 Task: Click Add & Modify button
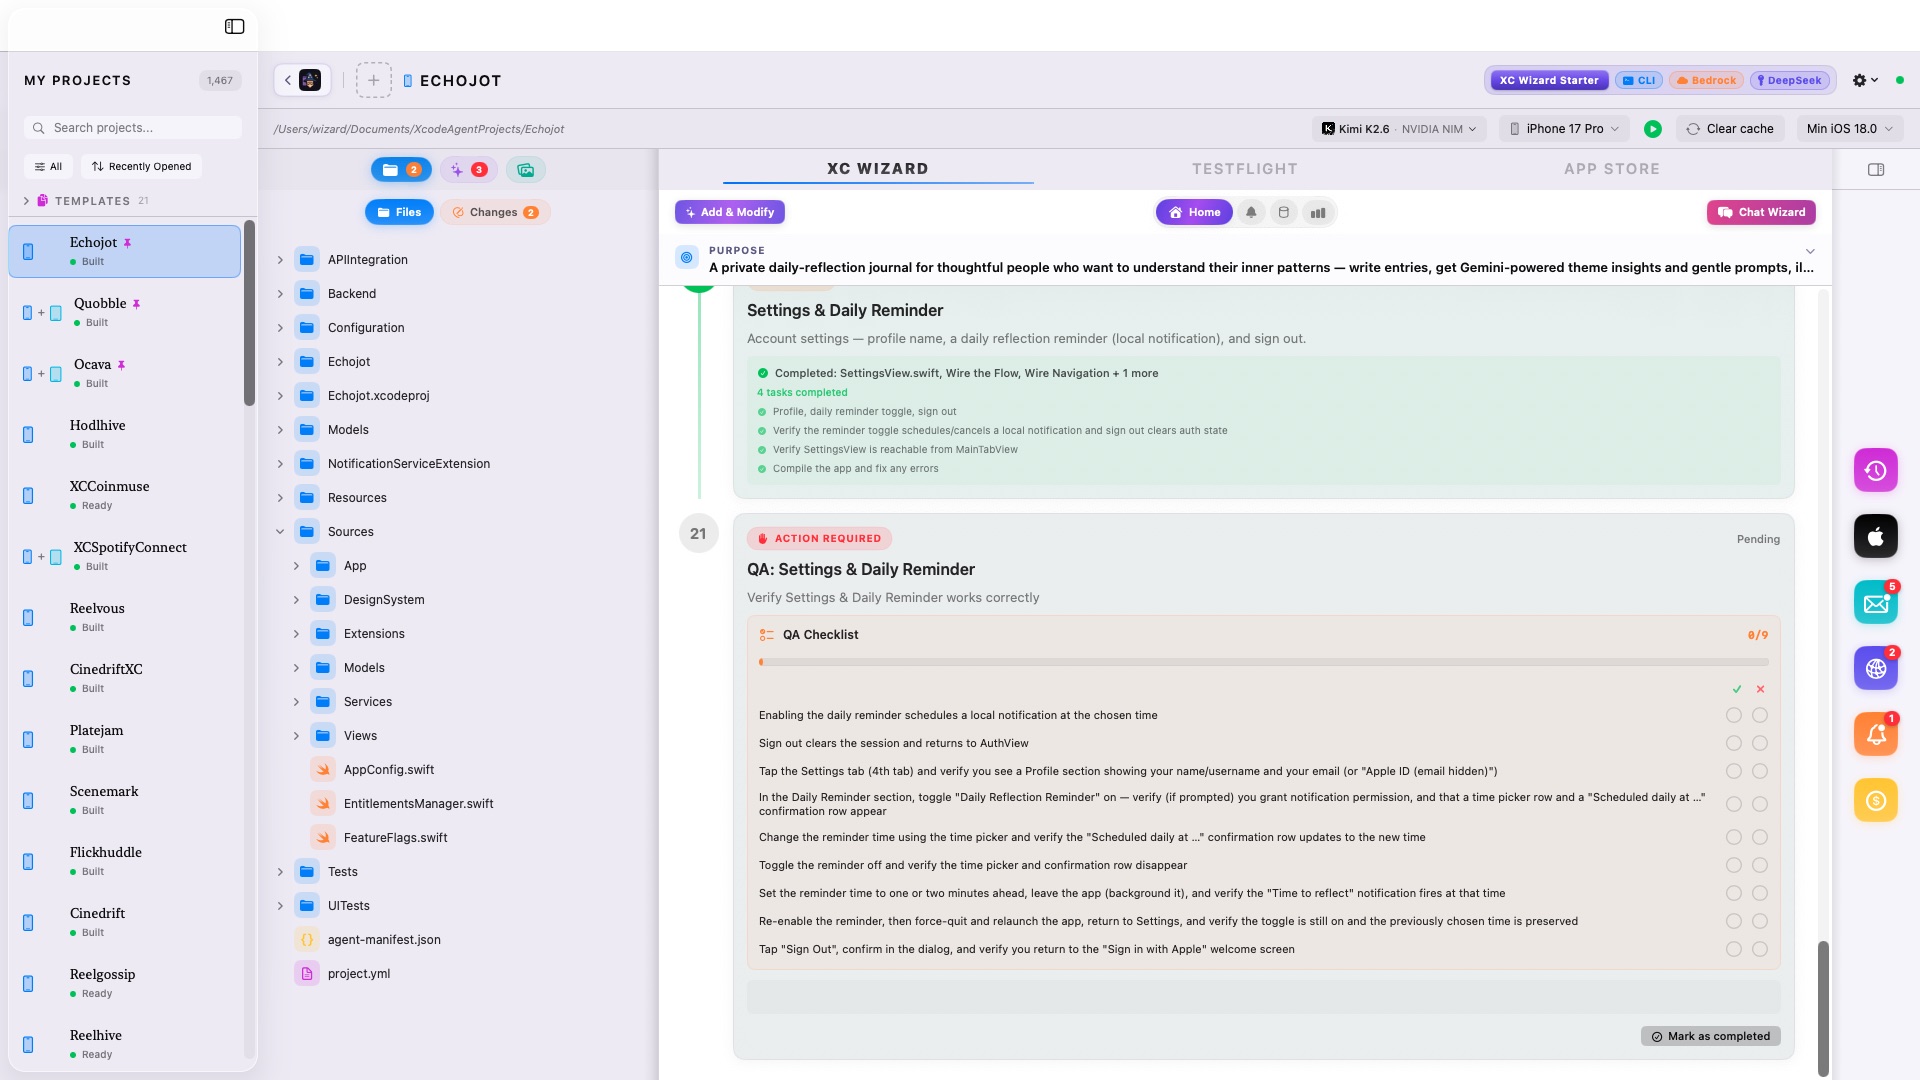(730, 212)
